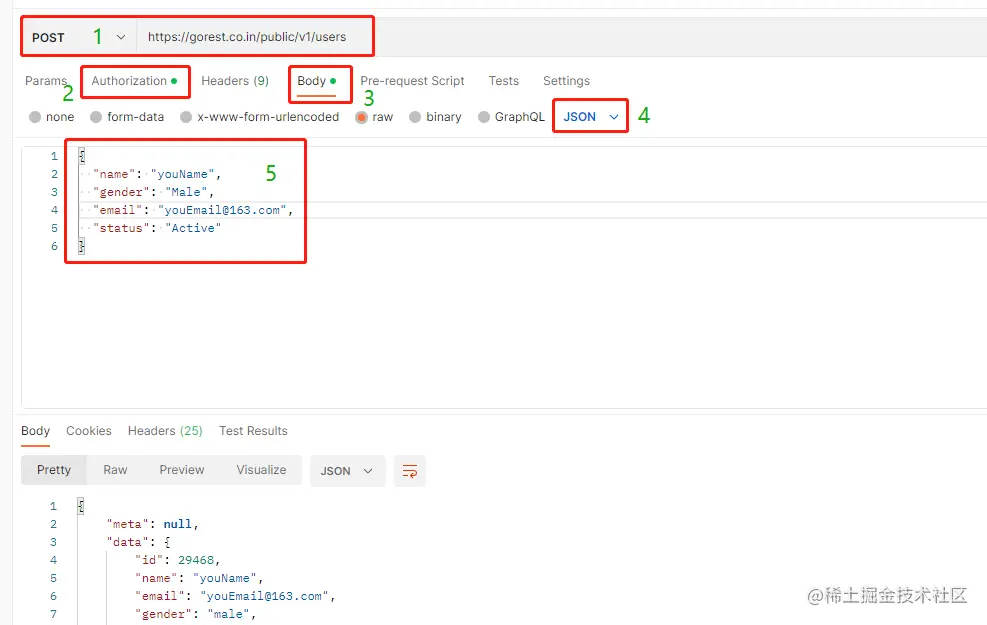Click response "email" value line
The width and height of the screenshot is (987, 625).
(235, 596)
